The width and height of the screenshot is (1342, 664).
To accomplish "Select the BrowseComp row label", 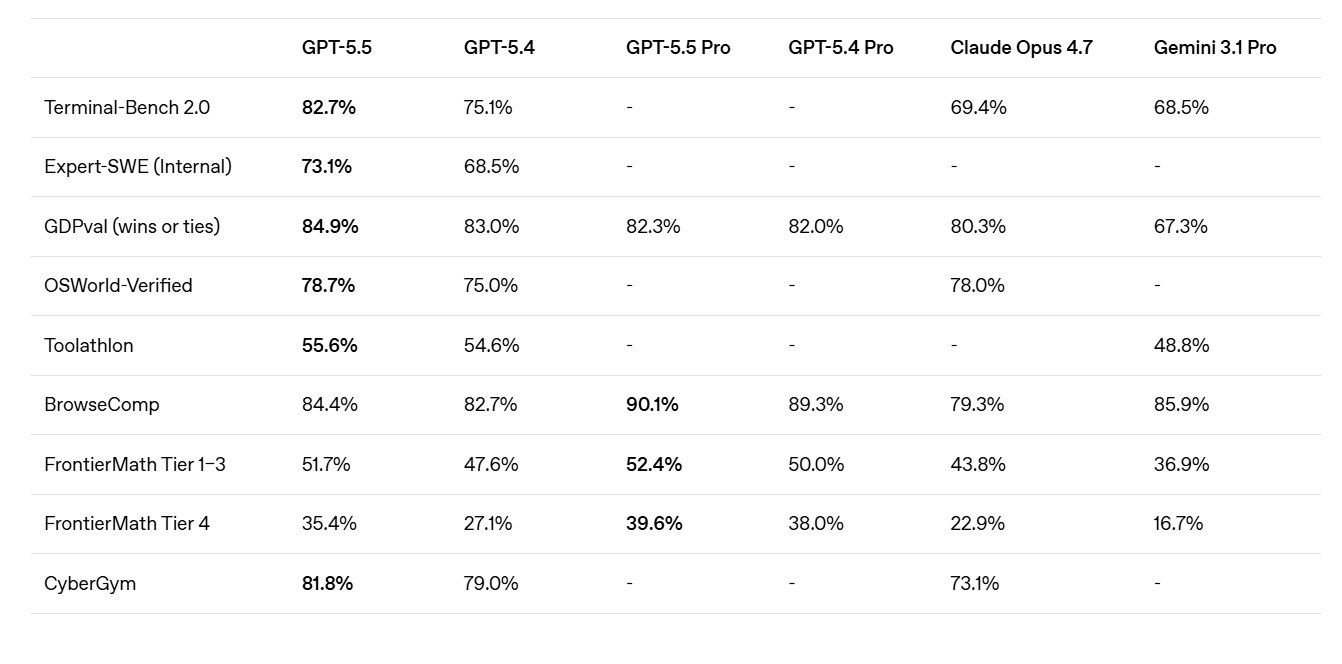I will pyautogui.click(x=101, y=404).
